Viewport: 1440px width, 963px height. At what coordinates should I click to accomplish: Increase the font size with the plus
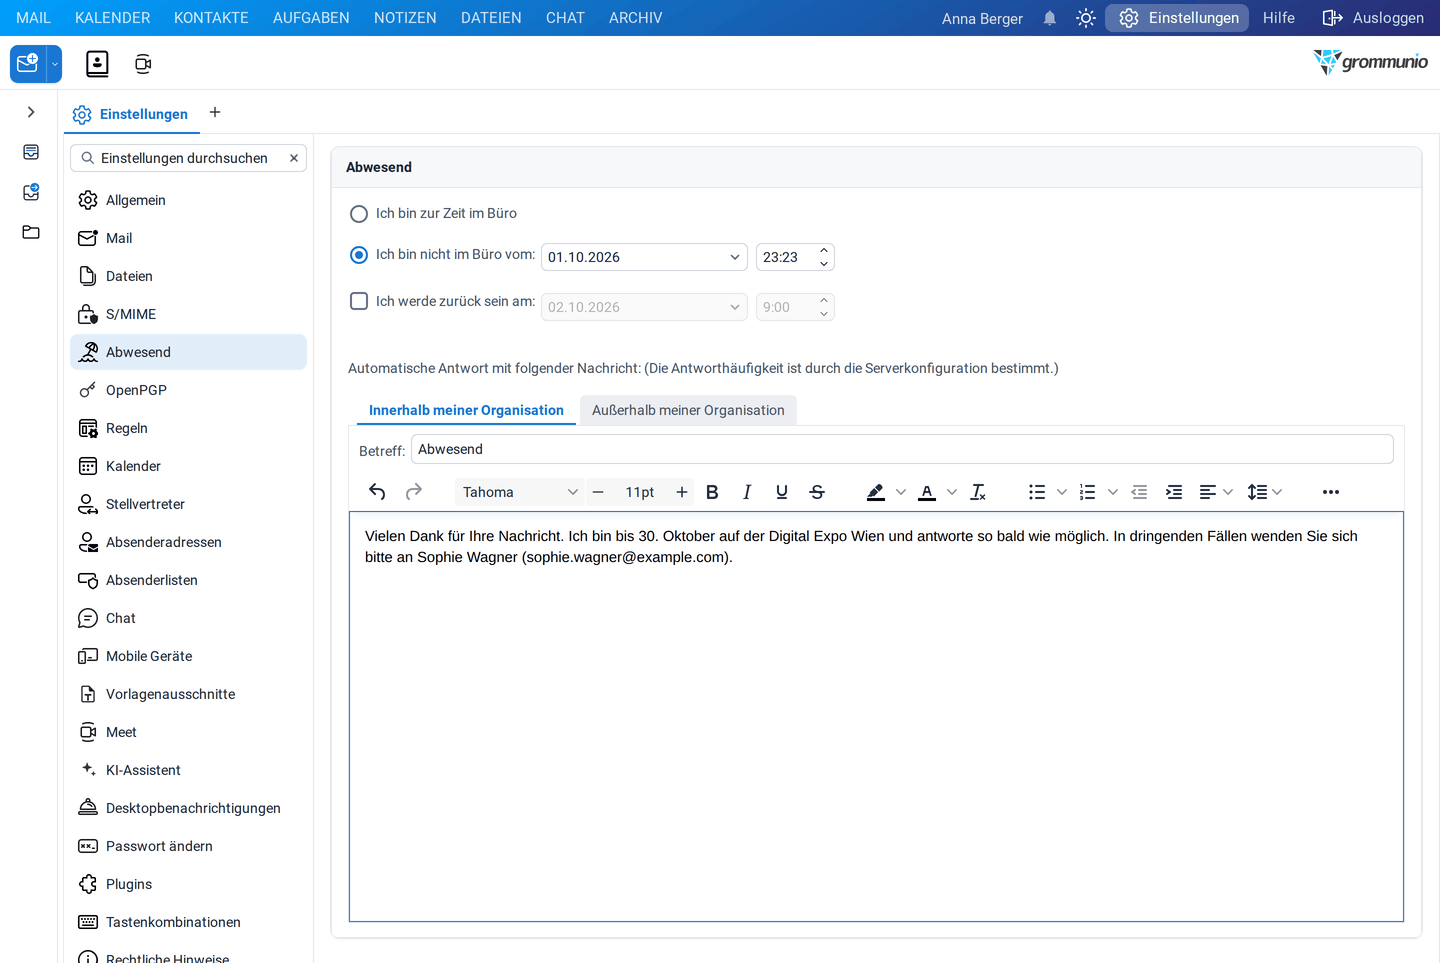point(682,492)
